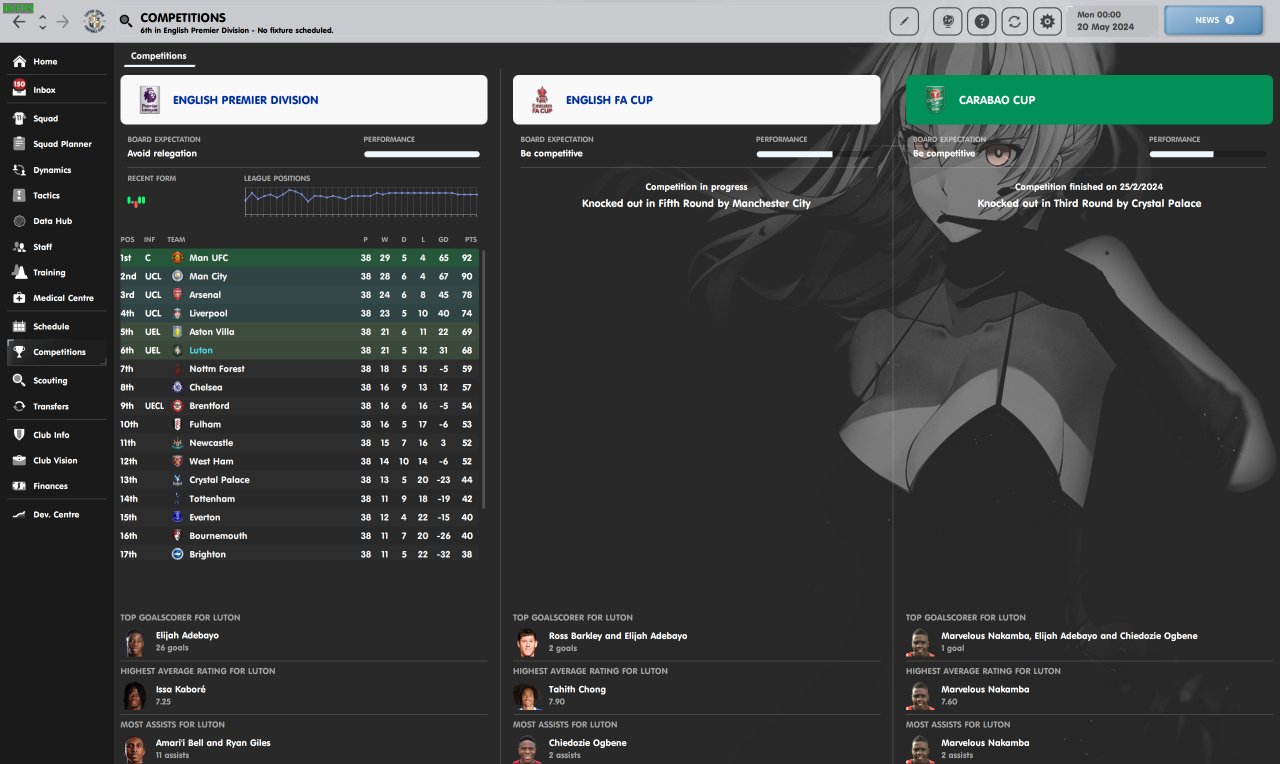Click the league table scrollbar

(x=485, y=380)
